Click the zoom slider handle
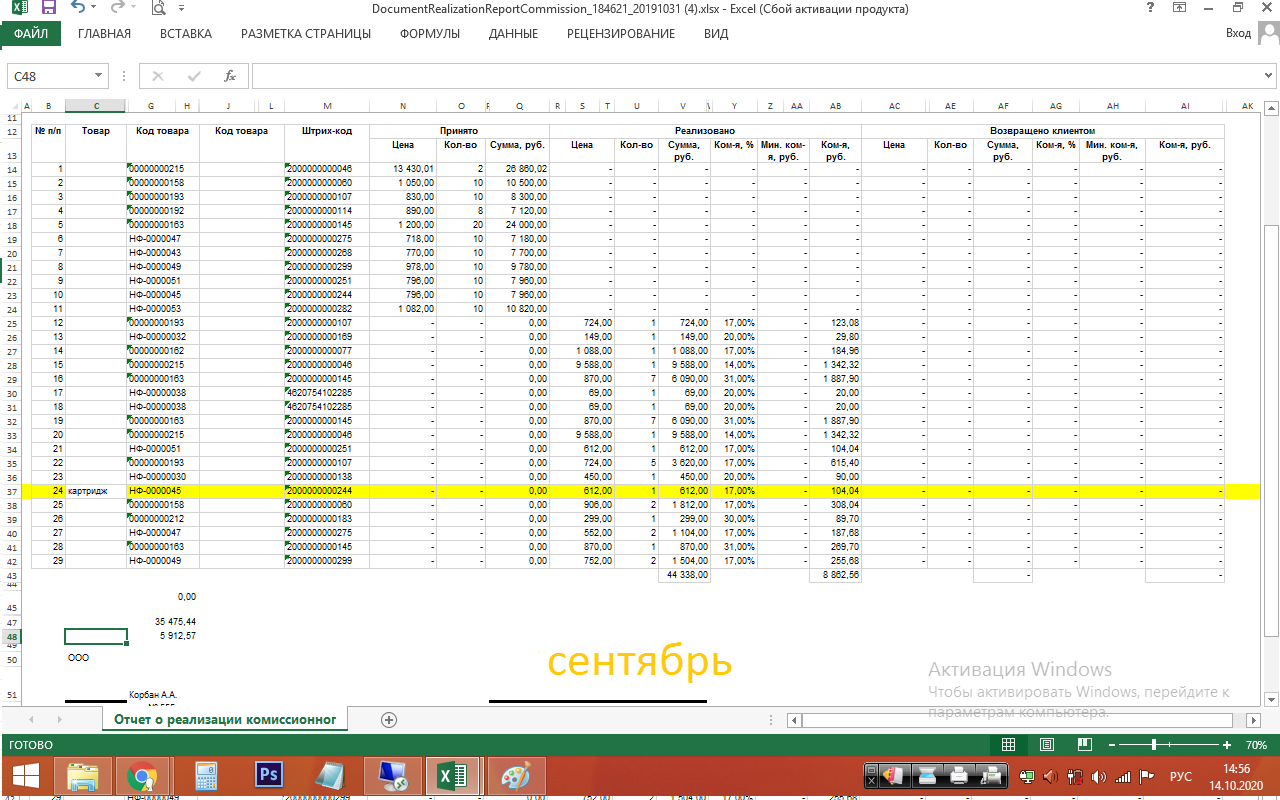1280x800 pixels. pyautogui.click(x=1154, y=745)
